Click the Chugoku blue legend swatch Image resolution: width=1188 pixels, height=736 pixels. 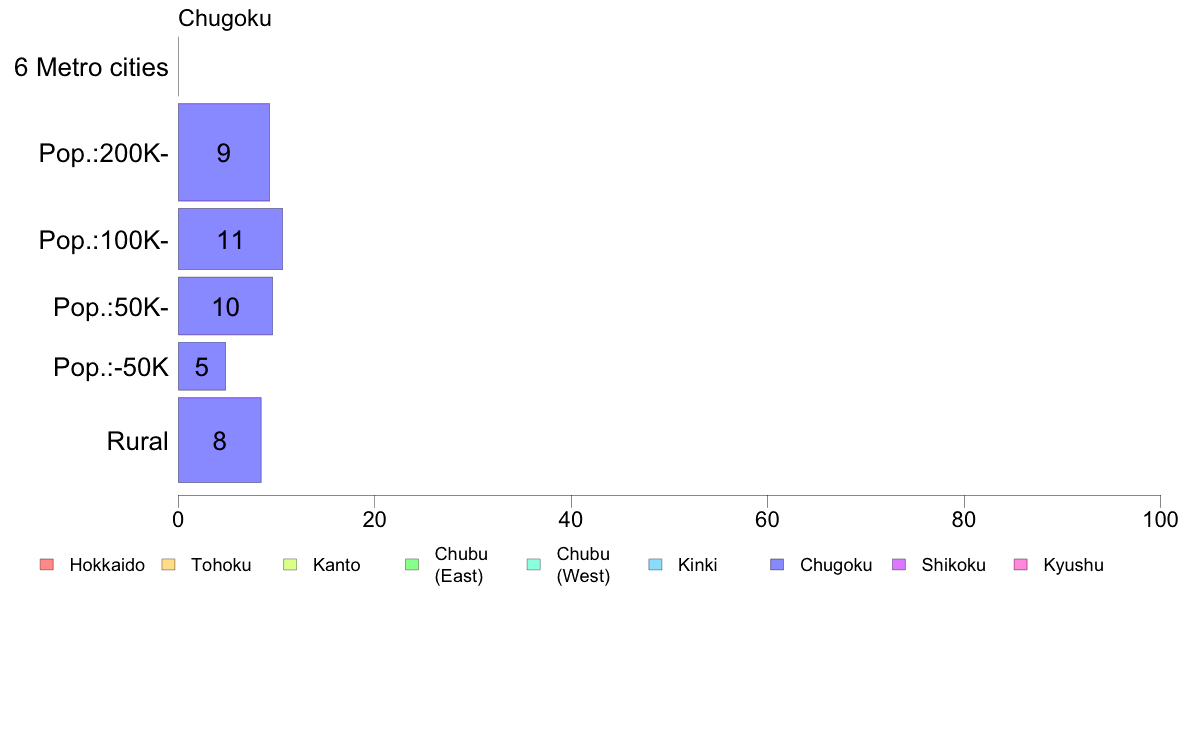[x=777, y=565]
